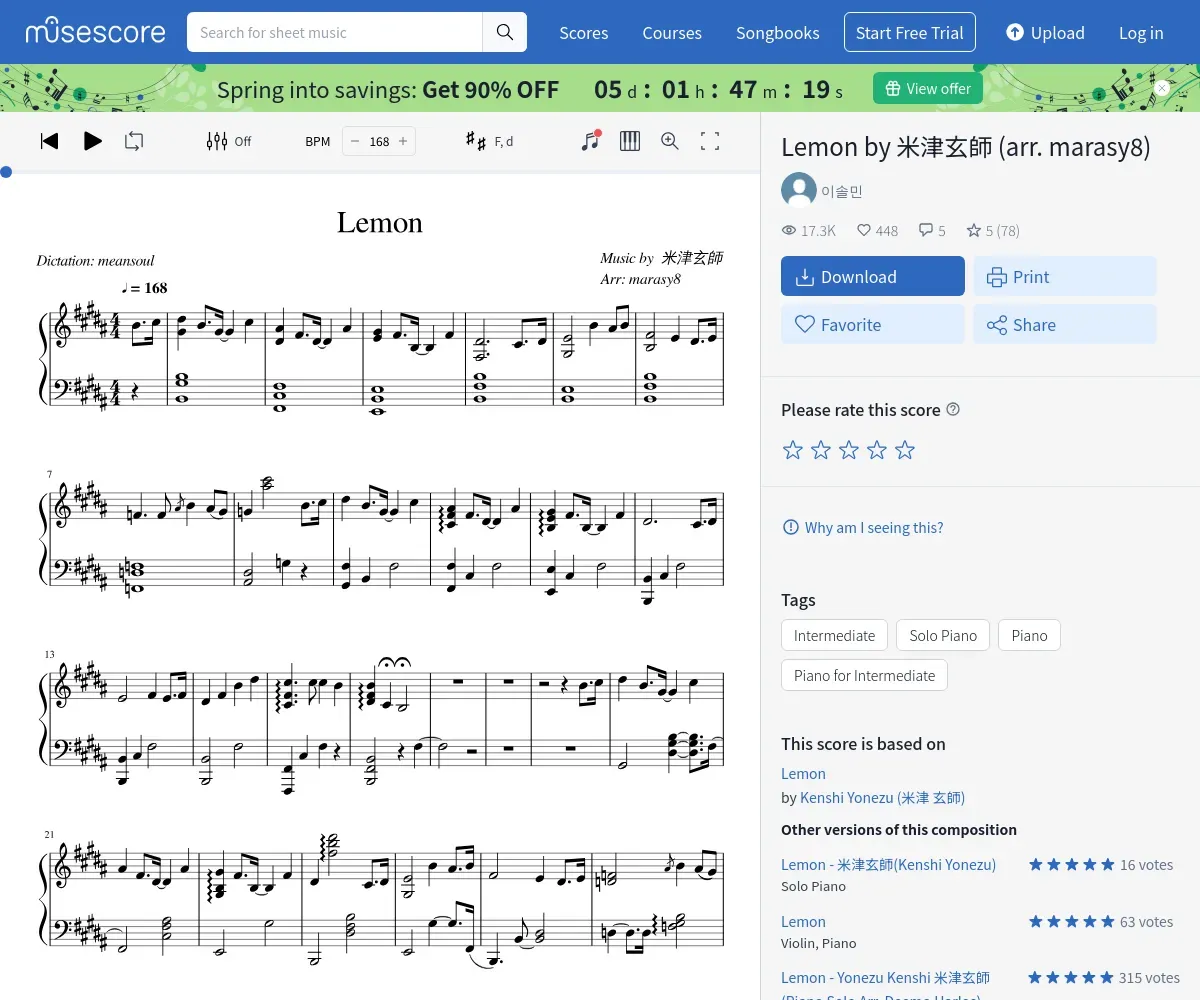Close the Spring savings banner
The image size is (1200, 1000).
point(1162,88)
